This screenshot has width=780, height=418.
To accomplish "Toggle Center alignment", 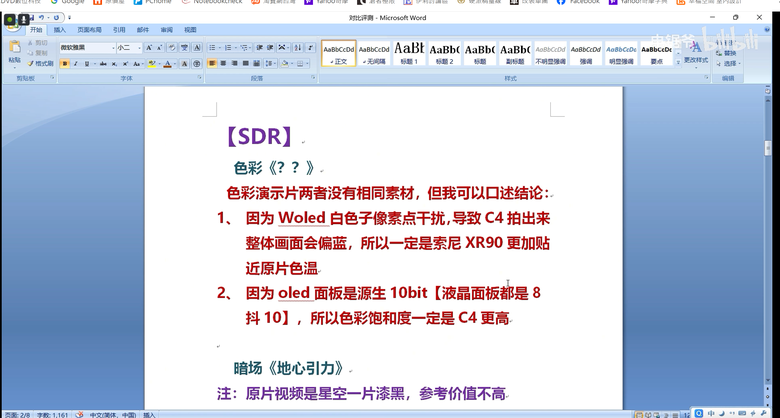I will pos(223,64).
